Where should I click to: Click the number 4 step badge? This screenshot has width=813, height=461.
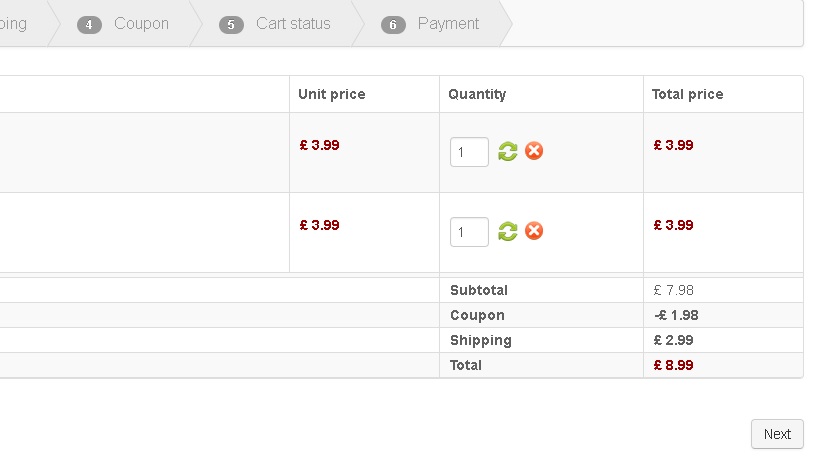coord(89,24)
